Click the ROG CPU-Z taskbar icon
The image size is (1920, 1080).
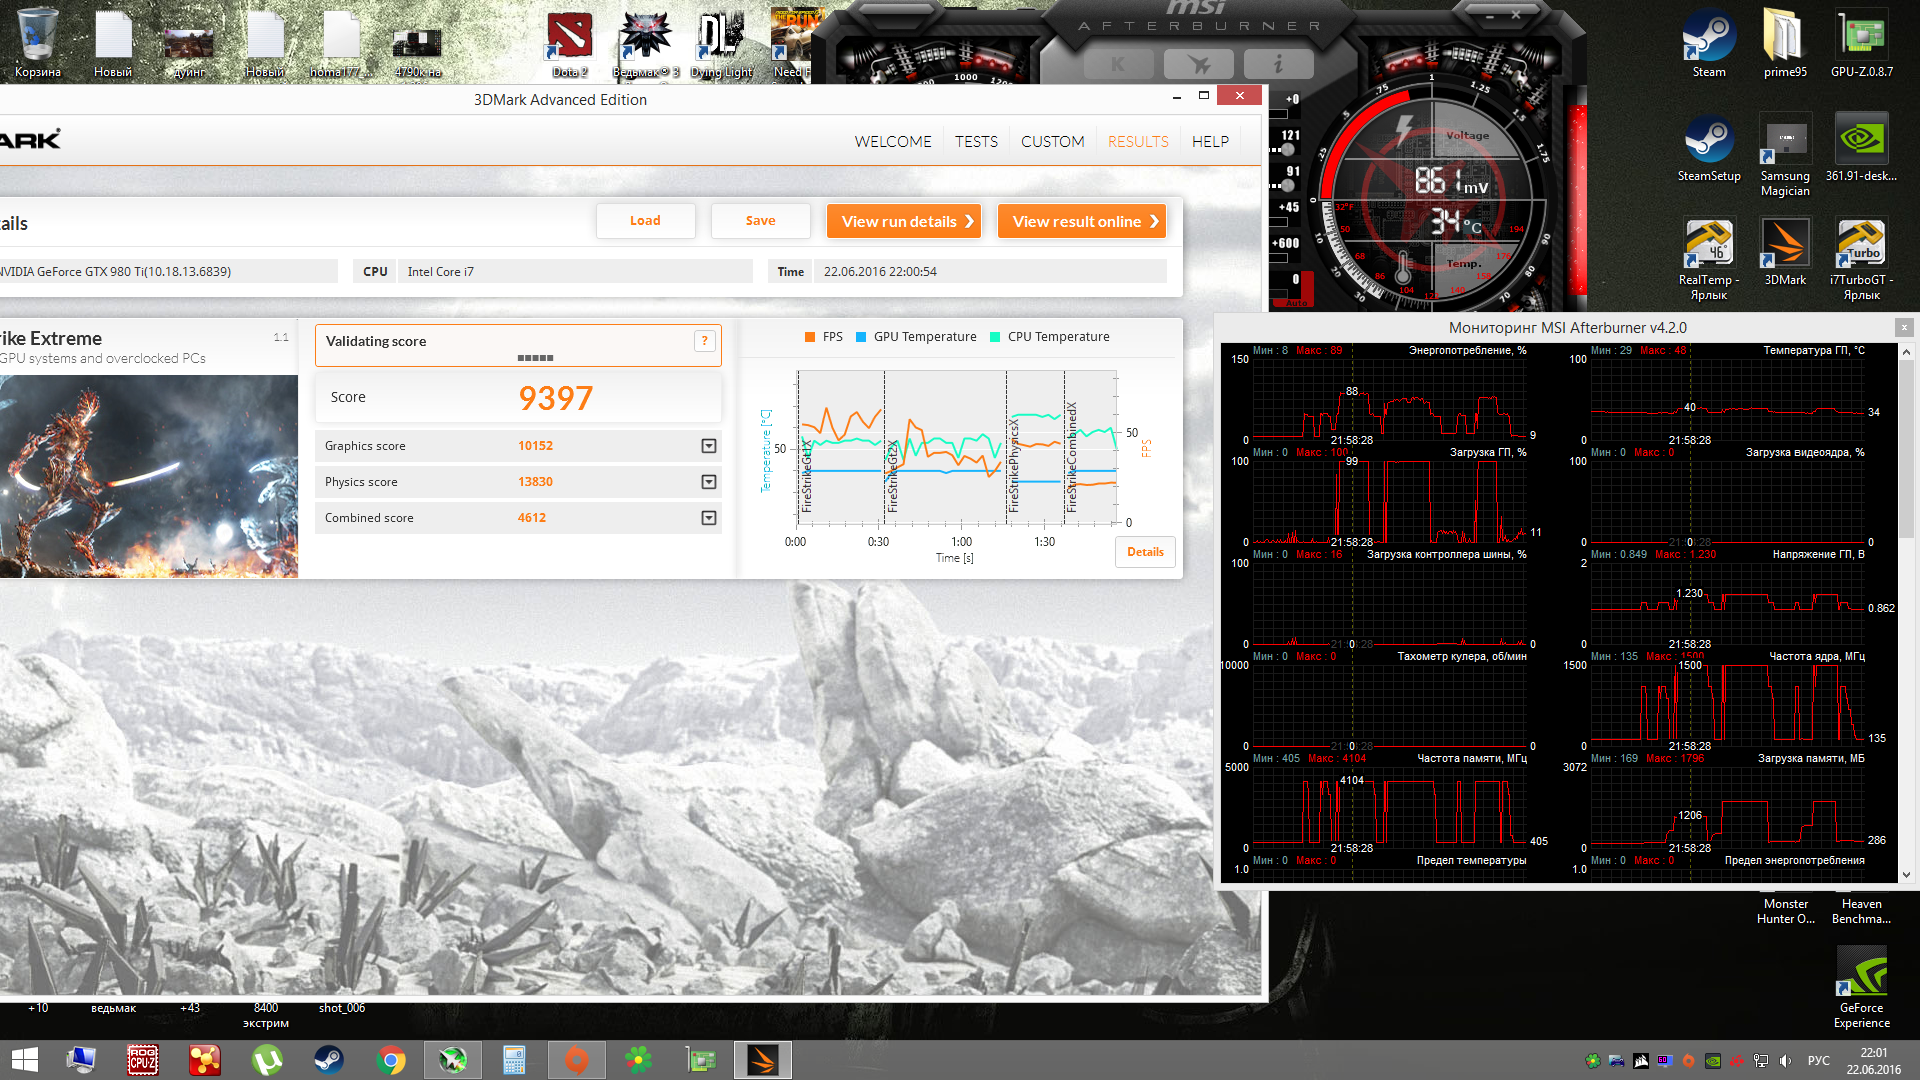click(143, 1060)
